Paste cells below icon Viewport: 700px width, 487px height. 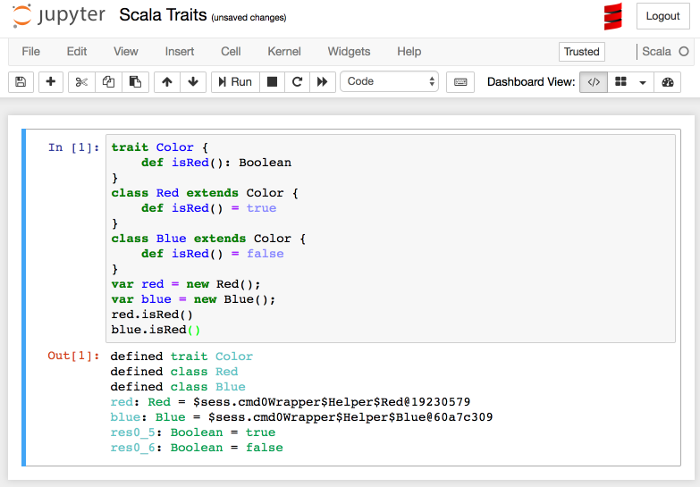click(135, 82)
